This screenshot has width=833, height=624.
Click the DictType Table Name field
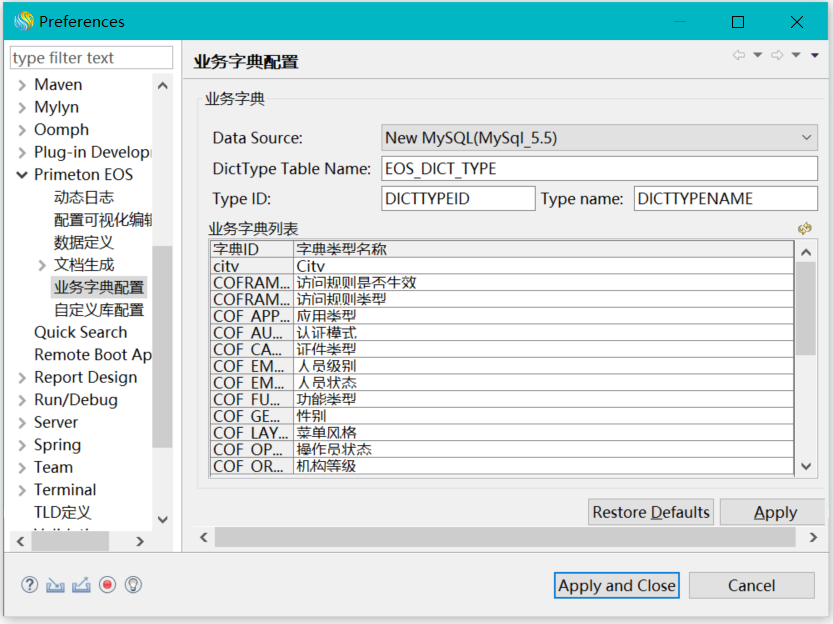pyautogui.click(x=600, y=169)
